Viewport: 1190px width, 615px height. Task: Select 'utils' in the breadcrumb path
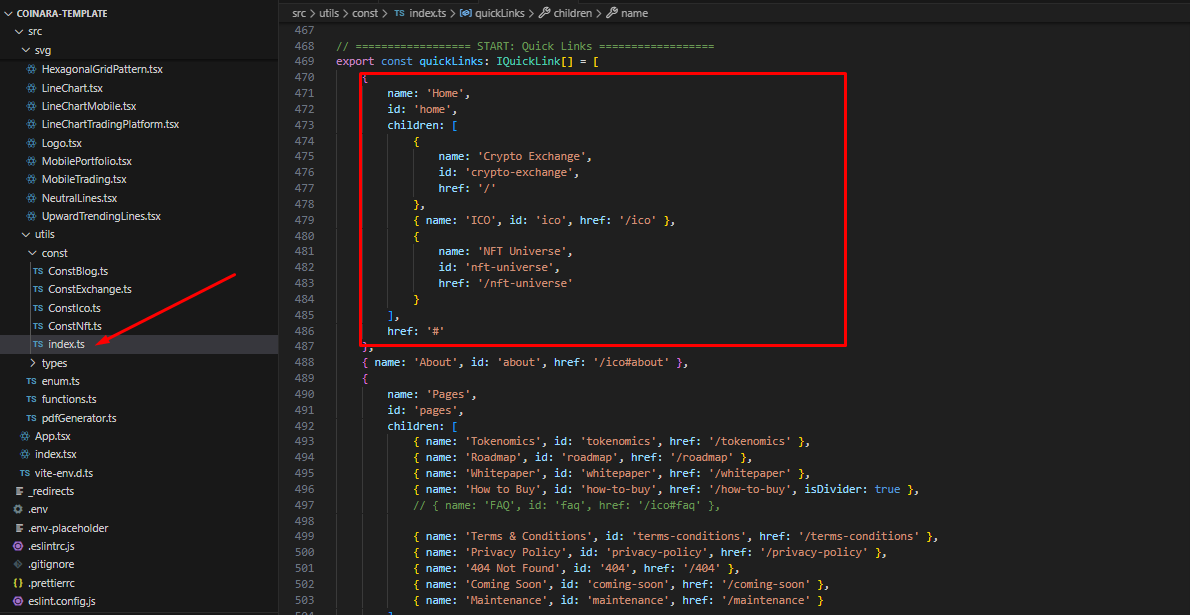329,14
